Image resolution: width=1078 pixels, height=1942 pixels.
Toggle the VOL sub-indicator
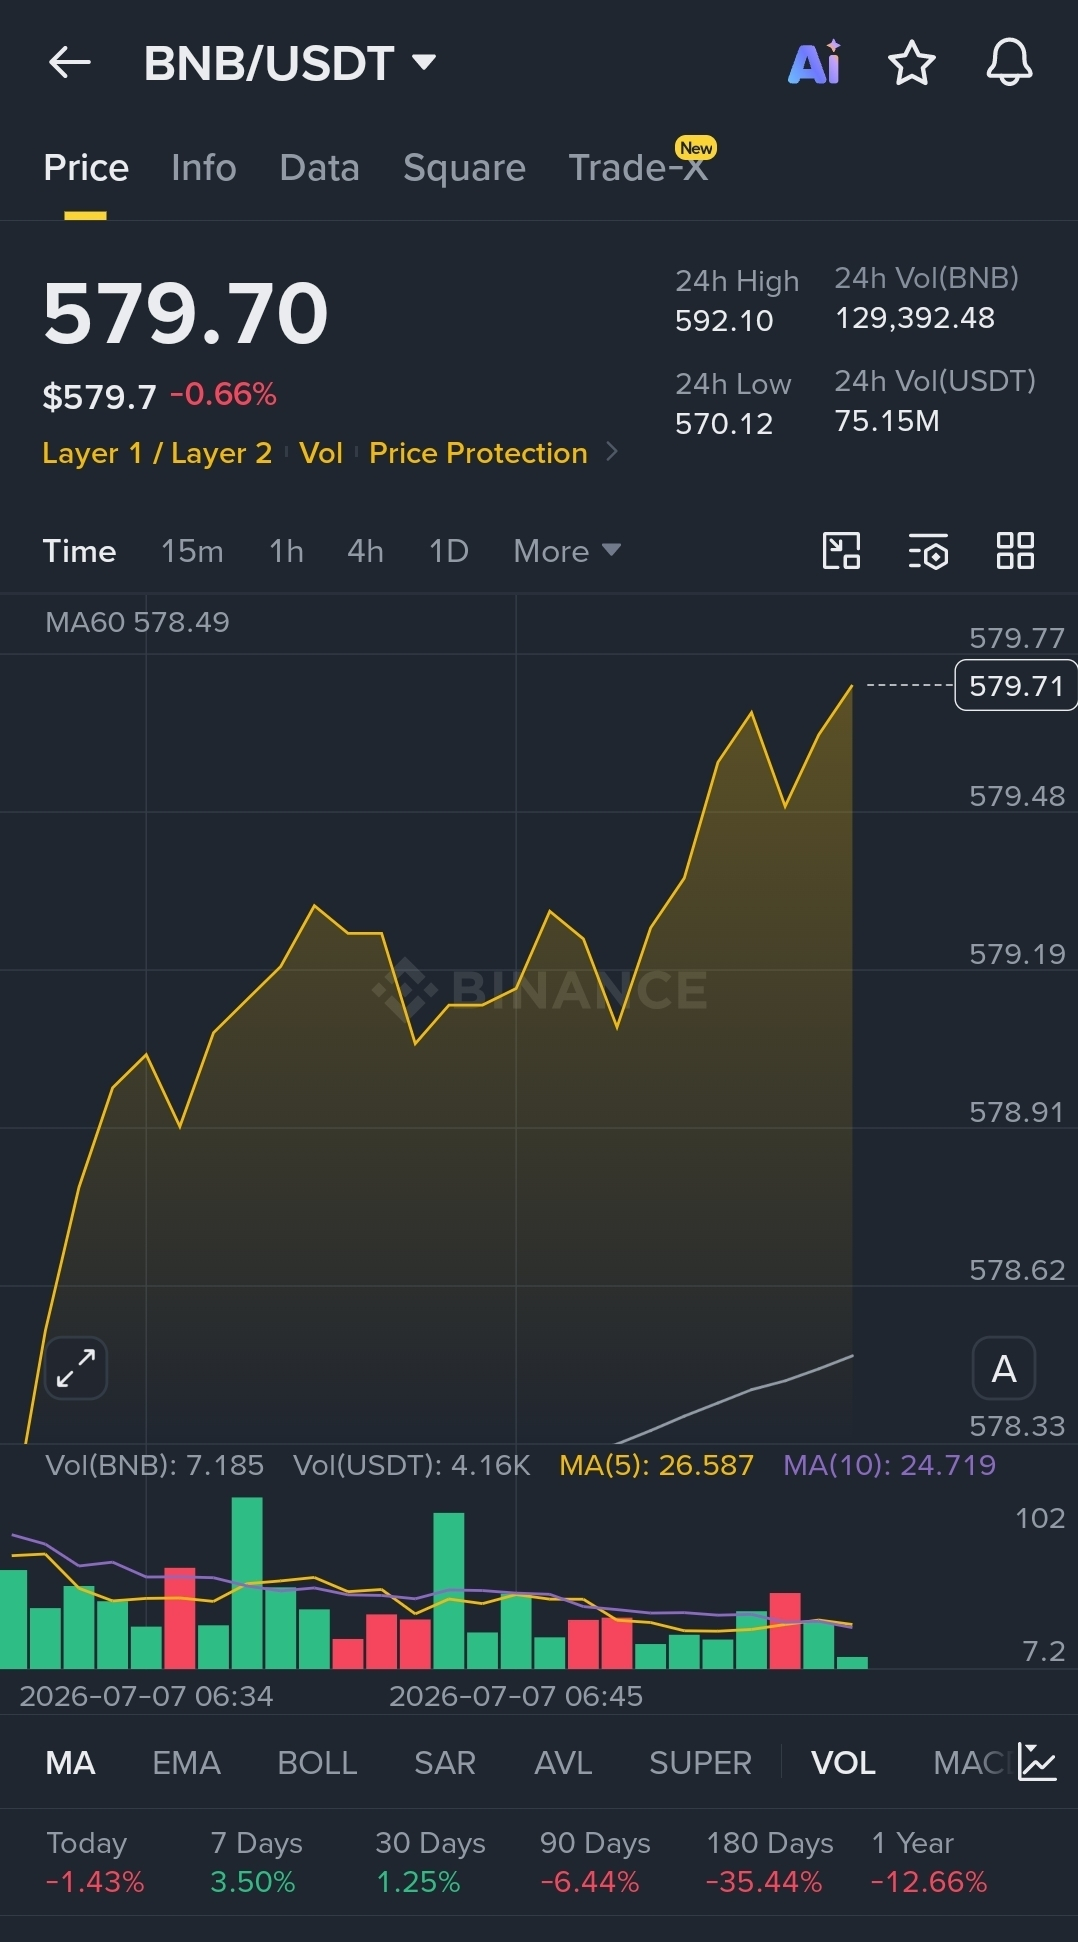pyautogui.click(x=843, y=1762)
